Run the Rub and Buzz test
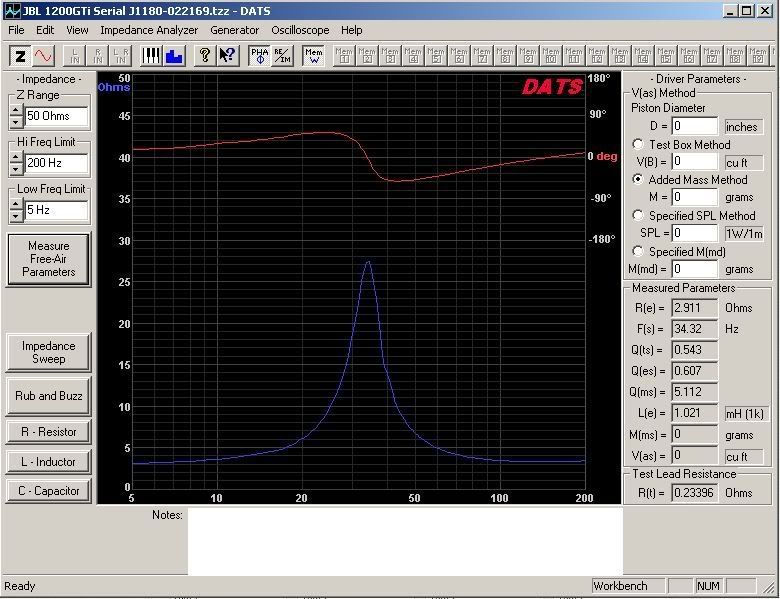780x599 pixels. click(x=48, y=396)
